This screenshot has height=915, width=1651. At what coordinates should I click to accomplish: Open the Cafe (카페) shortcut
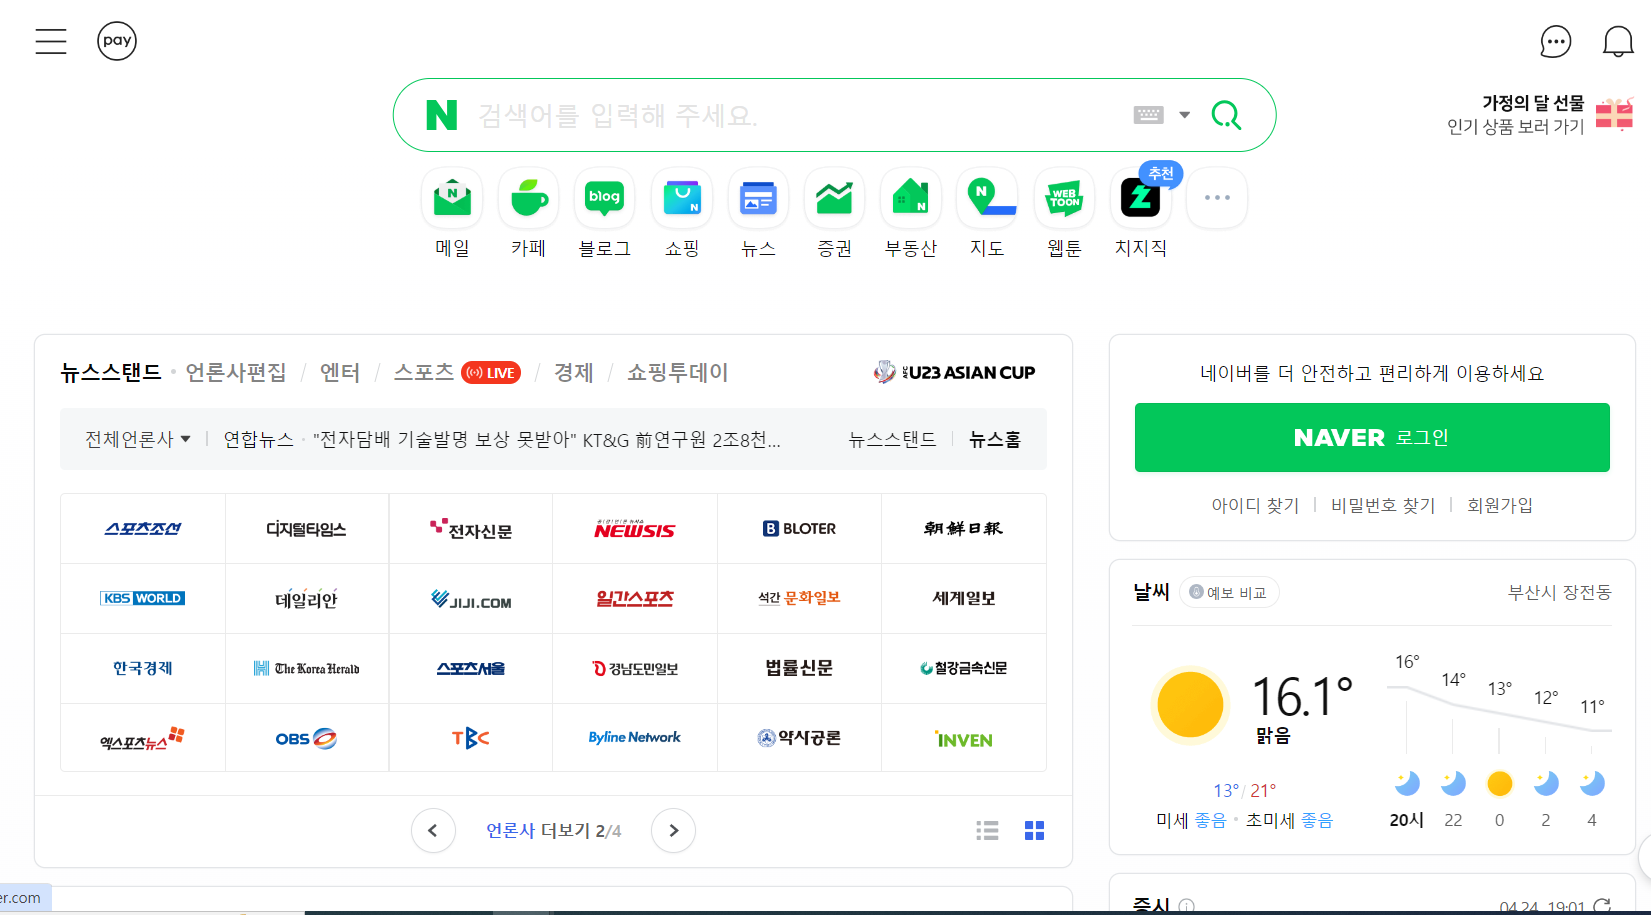click(x=529, y=214)
